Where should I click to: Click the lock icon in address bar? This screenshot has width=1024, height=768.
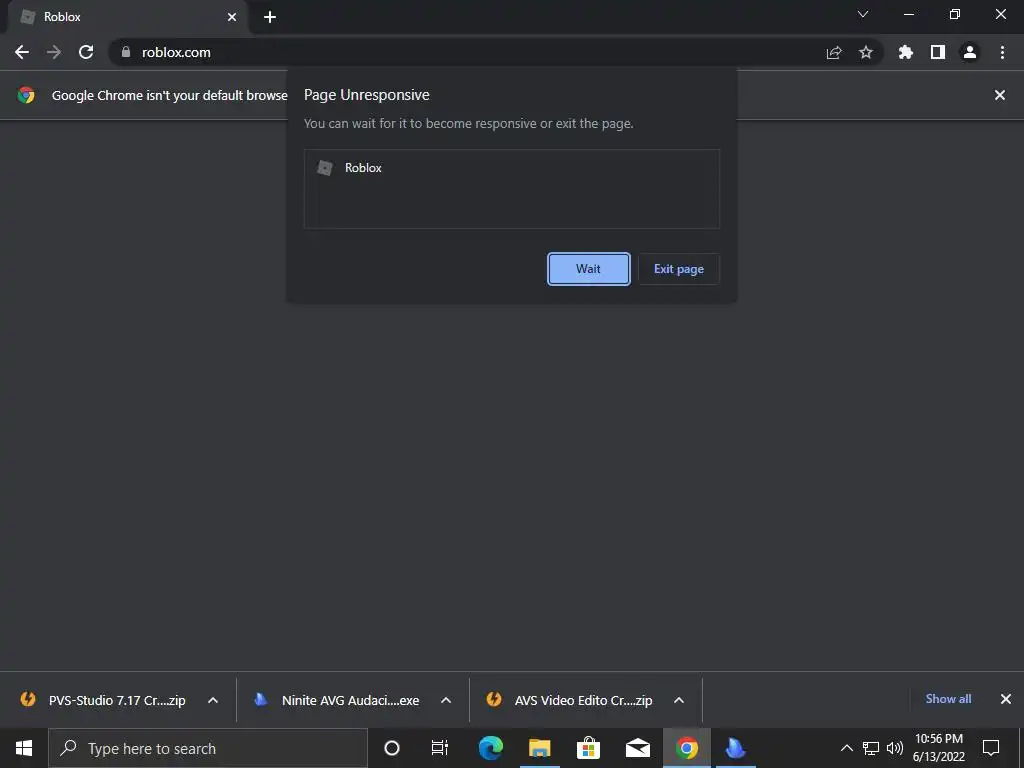pos(126,52)
